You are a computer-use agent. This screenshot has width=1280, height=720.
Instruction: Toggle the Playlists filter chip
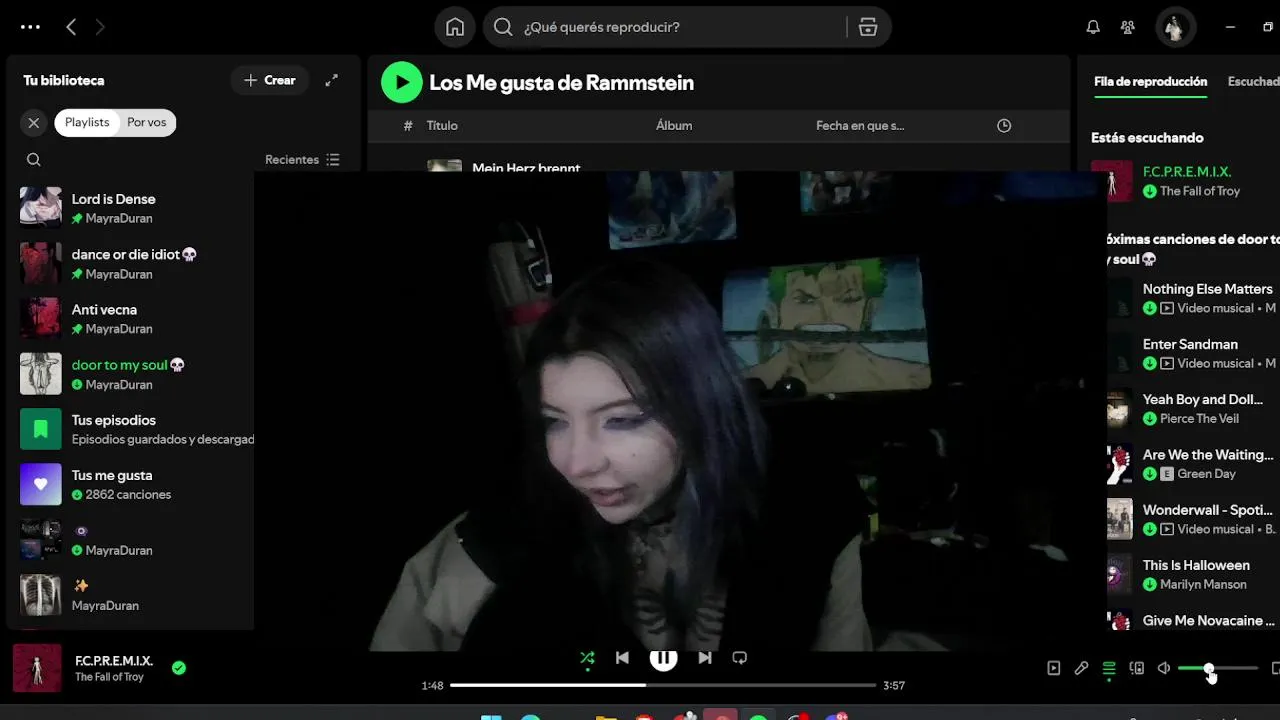(87, 122)
